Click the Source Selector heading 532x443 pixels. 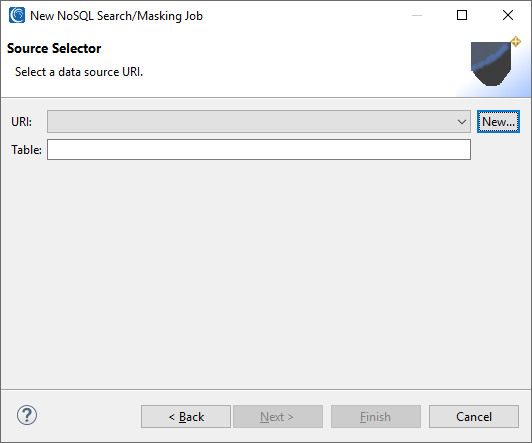54,49
